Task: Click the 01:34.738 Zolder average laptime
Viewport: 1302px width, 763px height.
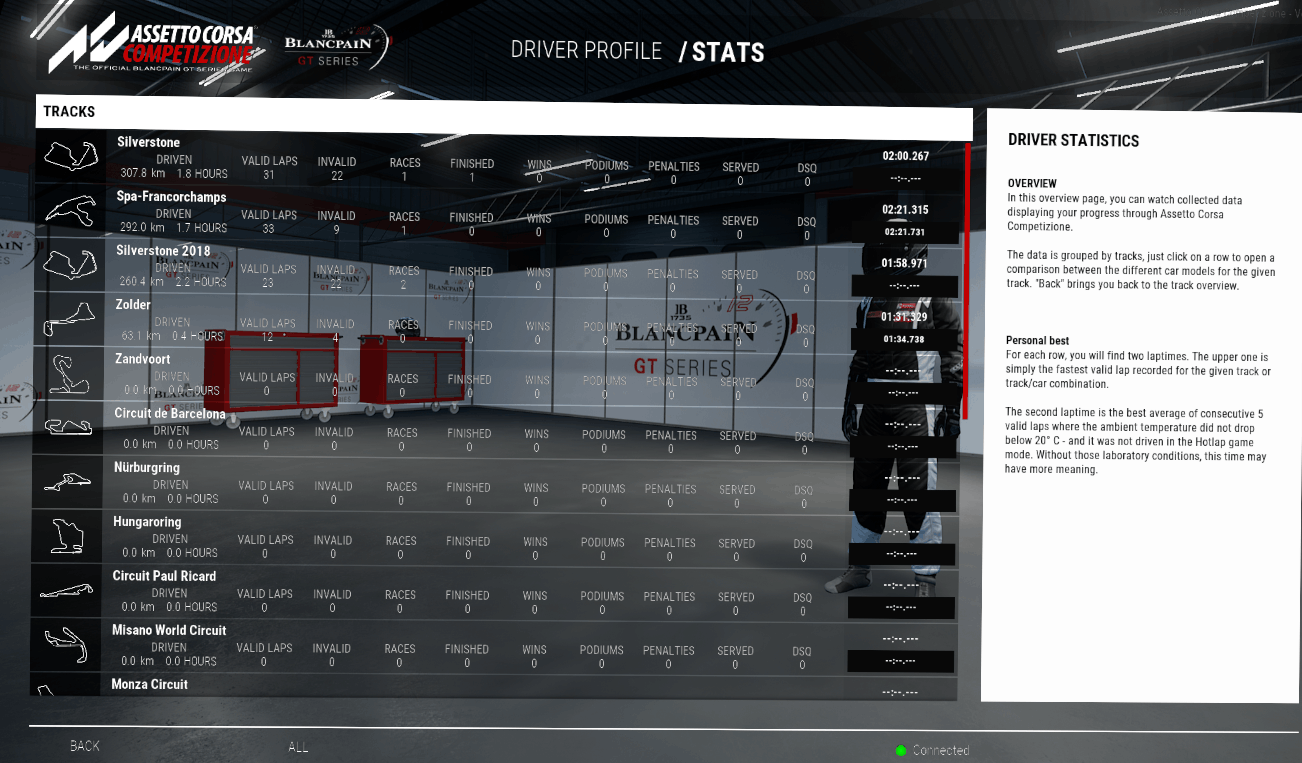Action: [903, 340]
